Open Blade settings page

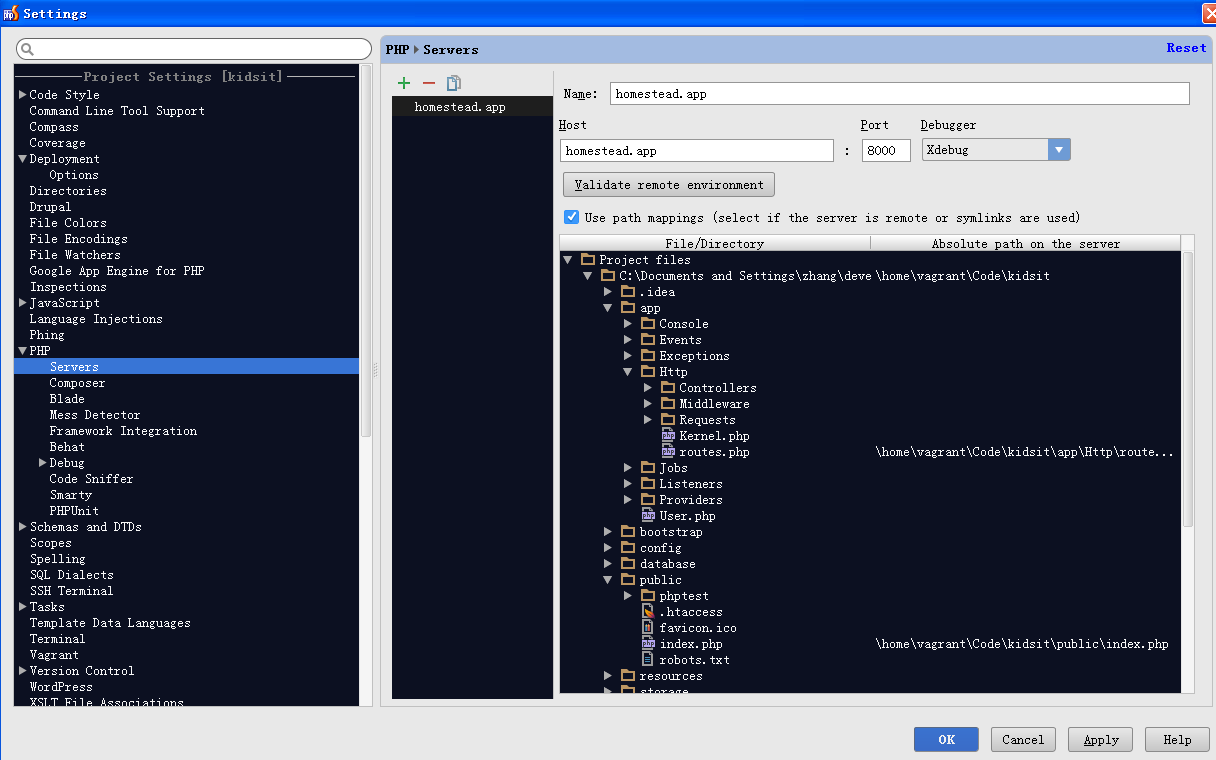(67, 399)
